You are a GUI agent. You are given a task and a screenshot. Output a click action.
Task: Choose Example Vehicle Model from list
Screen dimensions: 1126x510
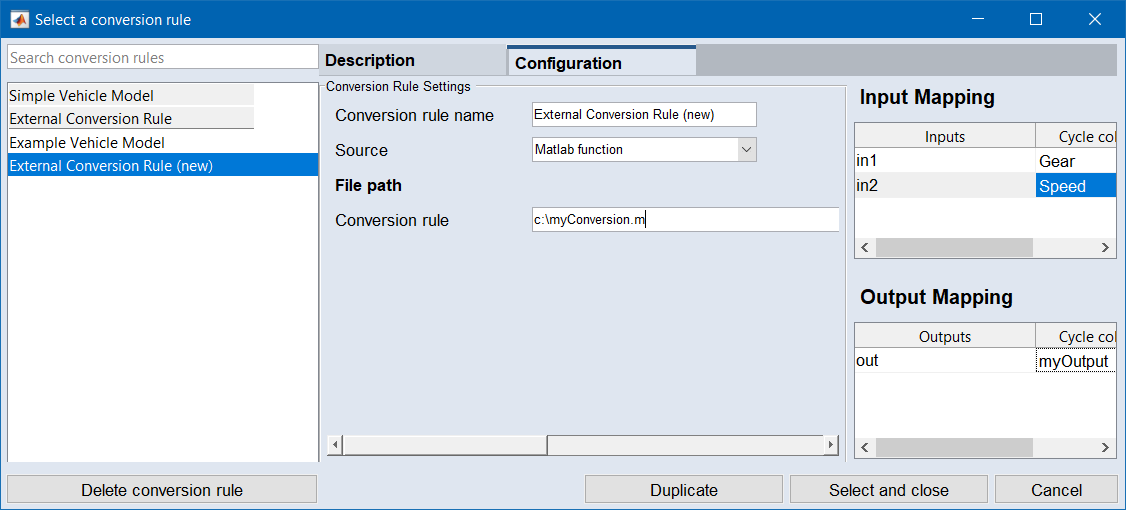tap(87, 143)
